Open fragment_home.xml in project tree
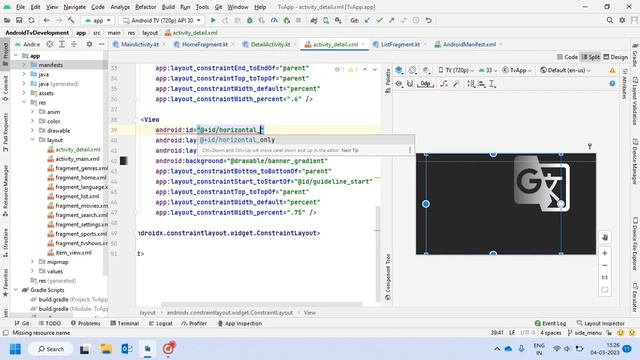Screen dimensions: 640x360 pyautogui.click(x=80, y=178)
